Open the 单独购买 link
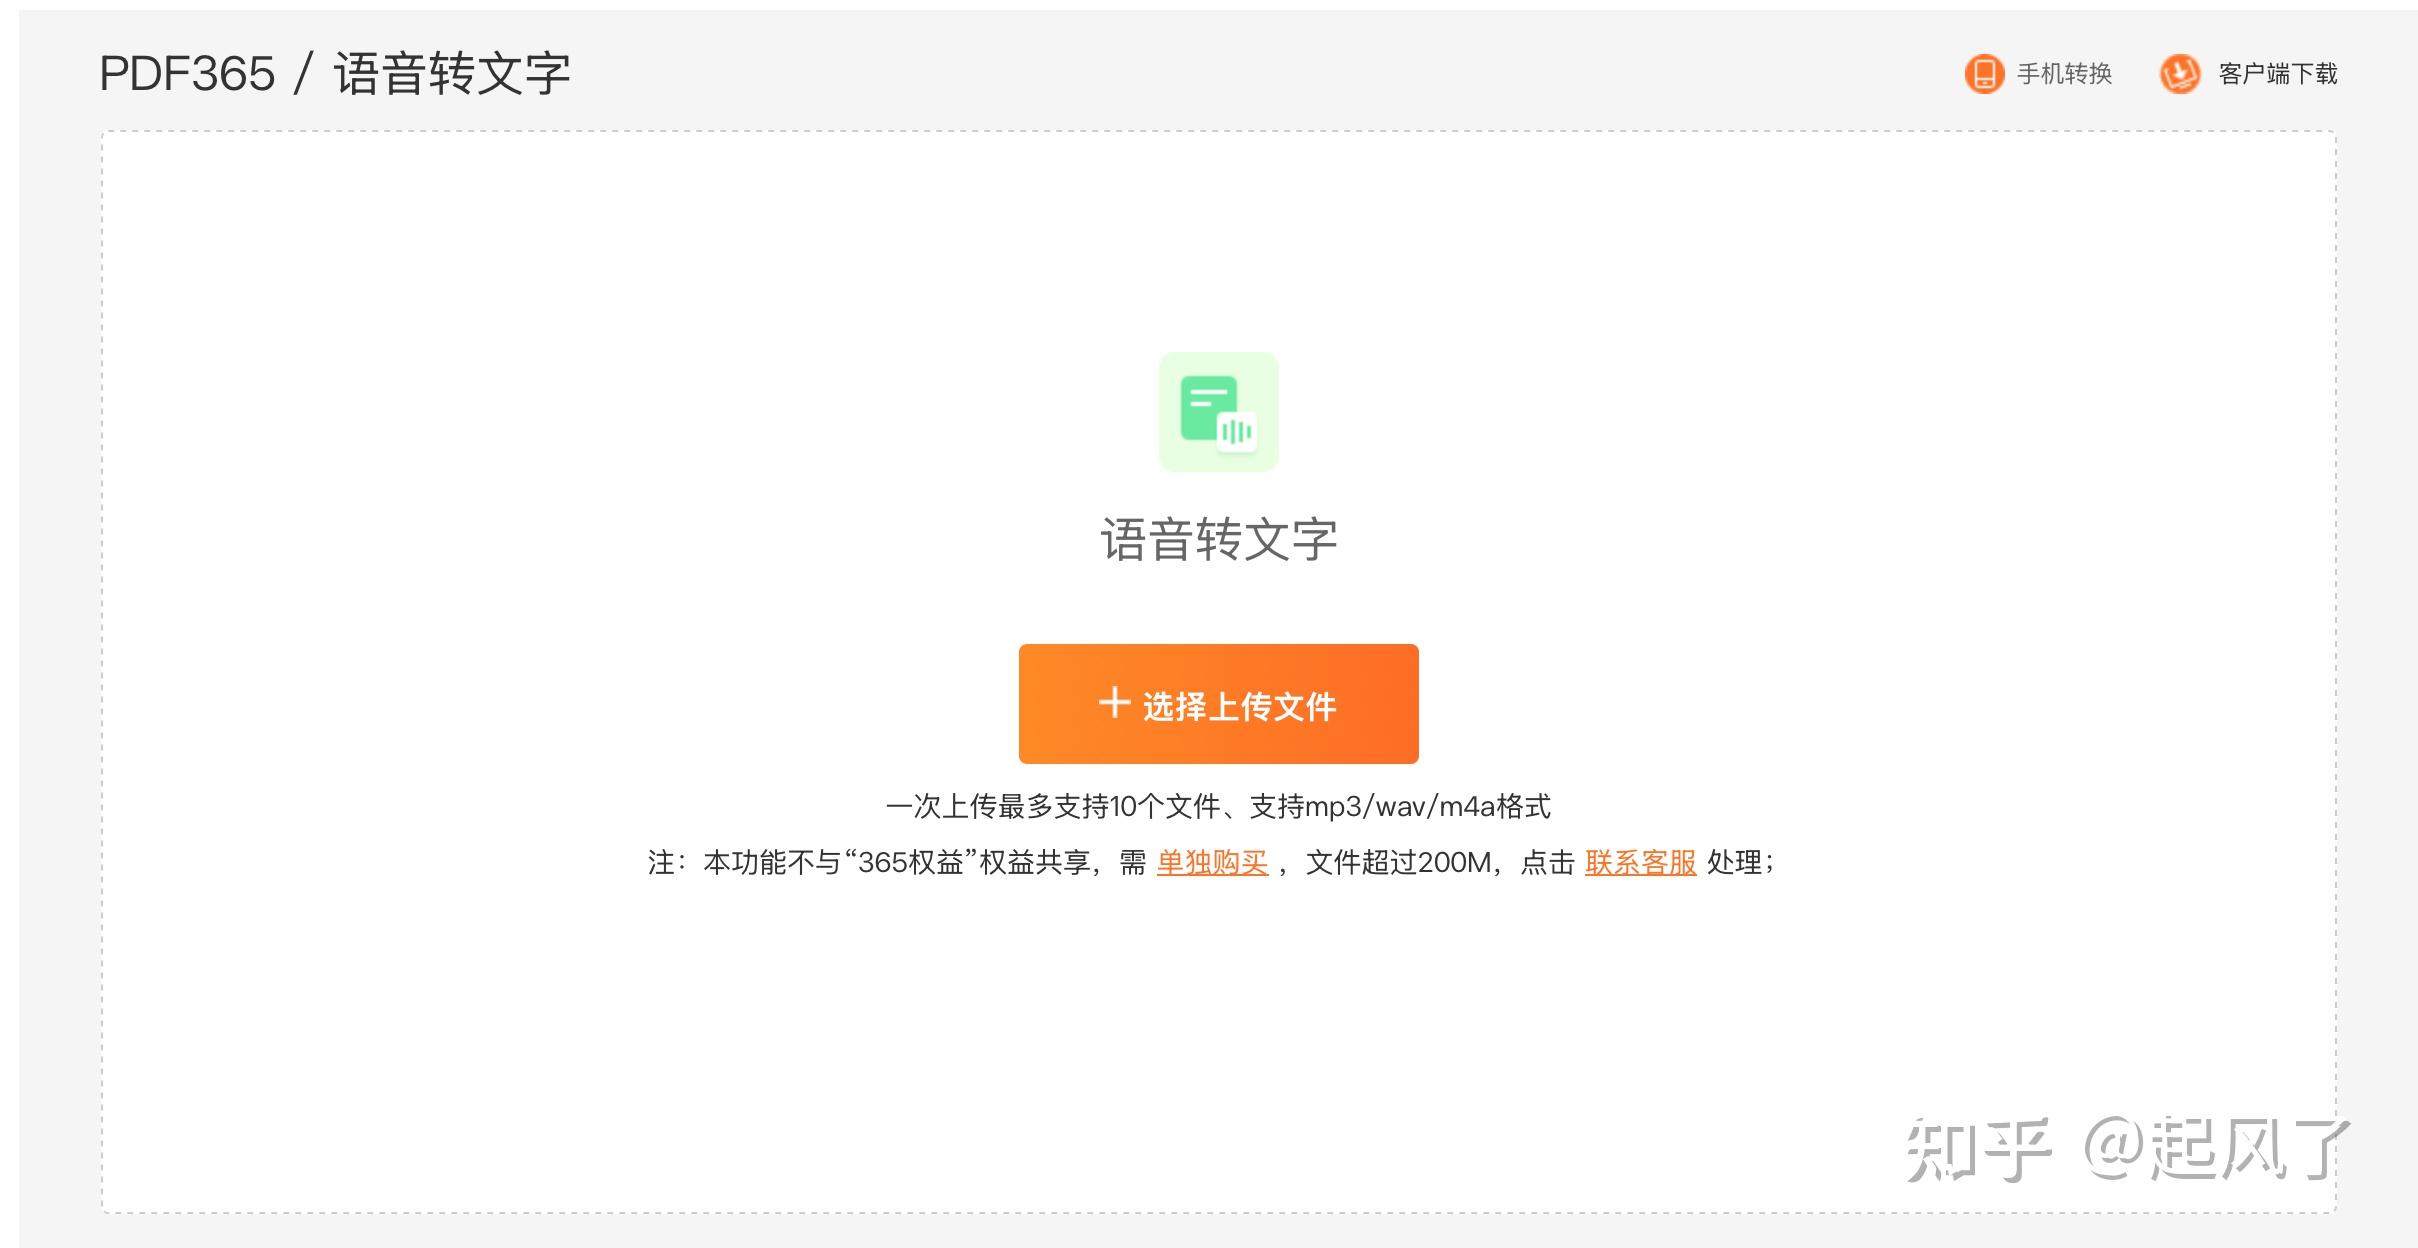 (1212, 862)
